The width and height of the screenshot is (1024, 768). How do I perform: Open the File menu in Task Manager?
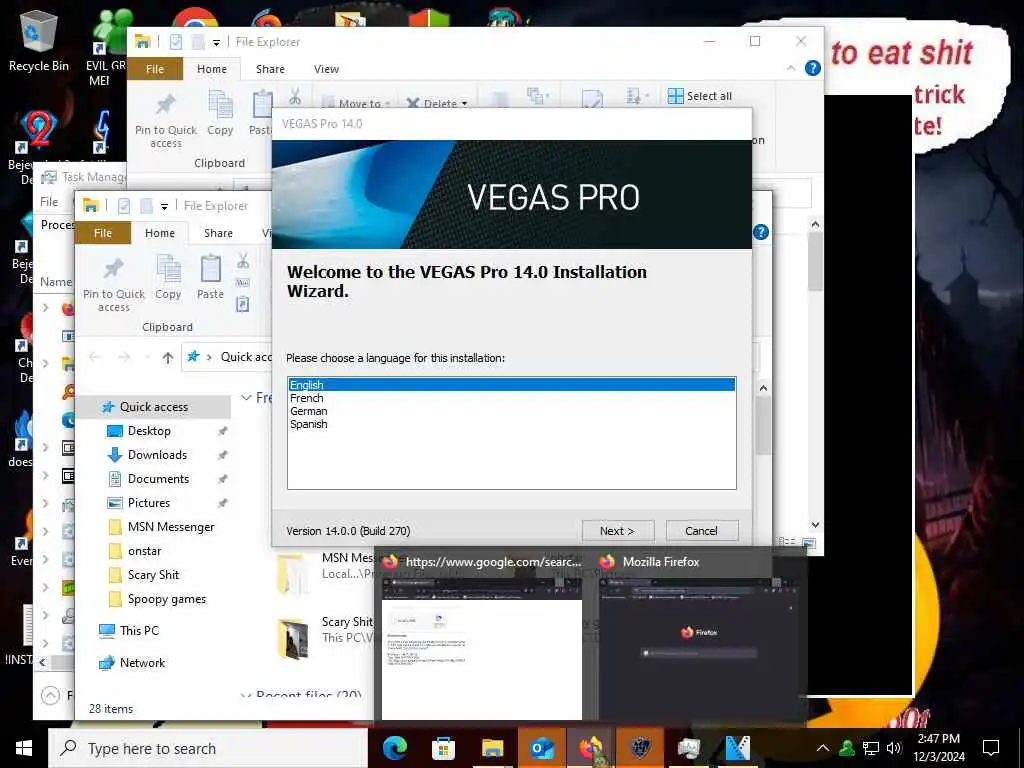(x=49, y=202)
